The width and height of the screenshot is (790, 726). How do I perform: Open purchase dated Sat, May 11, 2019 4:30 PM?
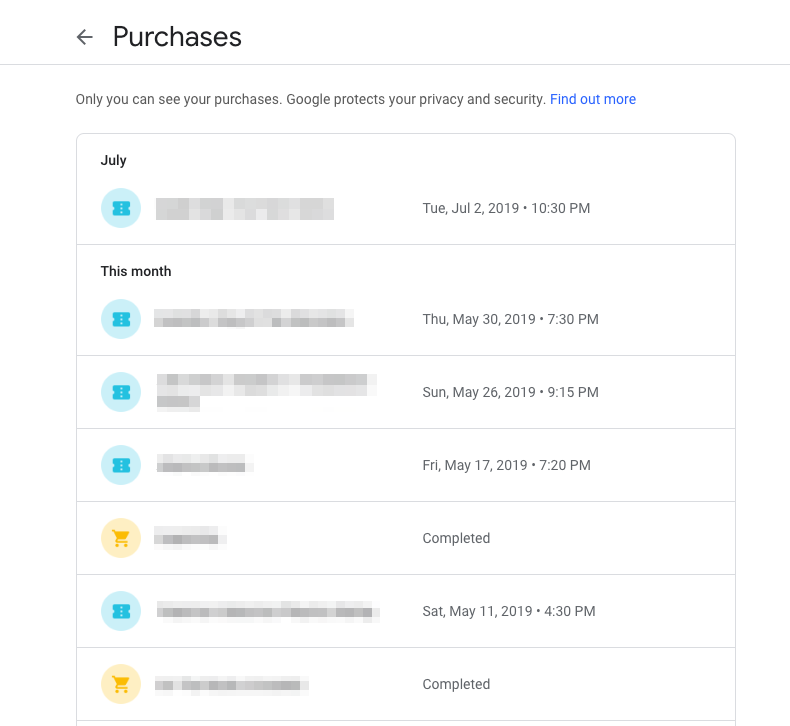406,611
